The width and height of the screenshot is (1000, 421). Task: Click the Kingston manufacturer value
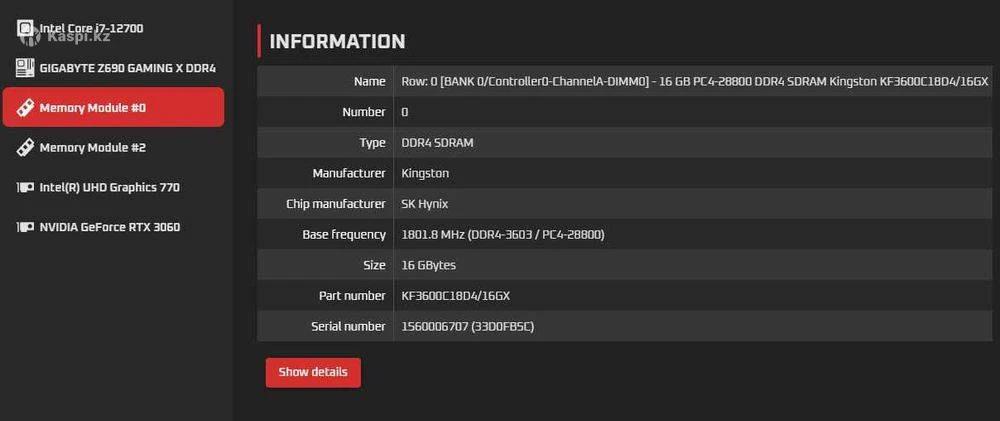[x=425, y=173]
